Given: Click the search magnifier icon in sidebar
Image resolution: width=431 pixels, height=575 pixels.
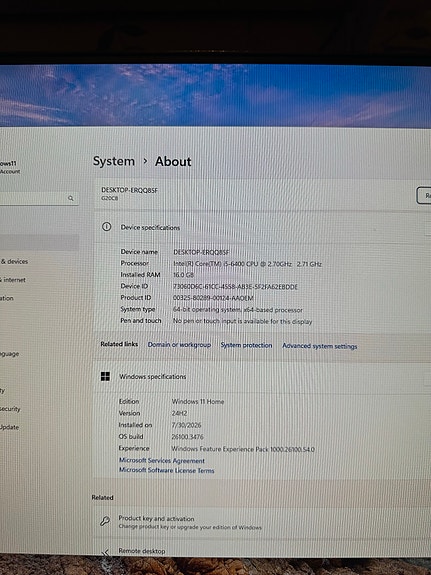Looking at the screenshot, I should 71,198.
